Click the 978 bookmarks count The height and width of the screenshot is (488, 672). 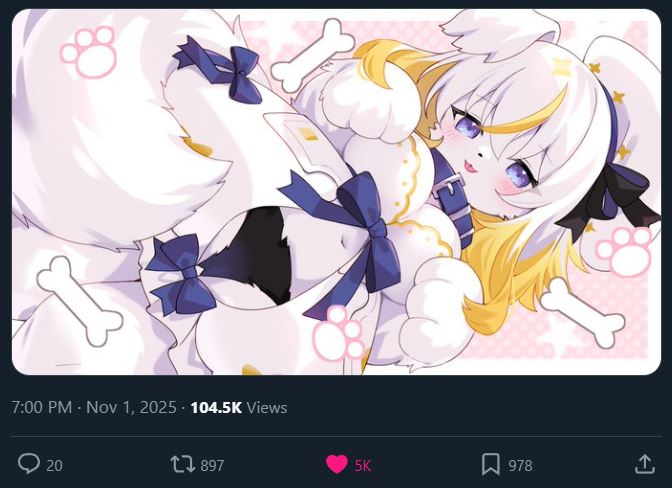pos(520,466)
